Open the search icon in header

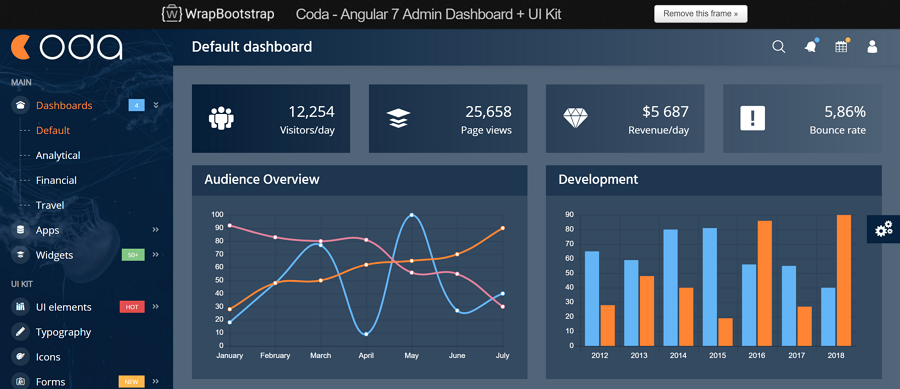pos(778,47)
